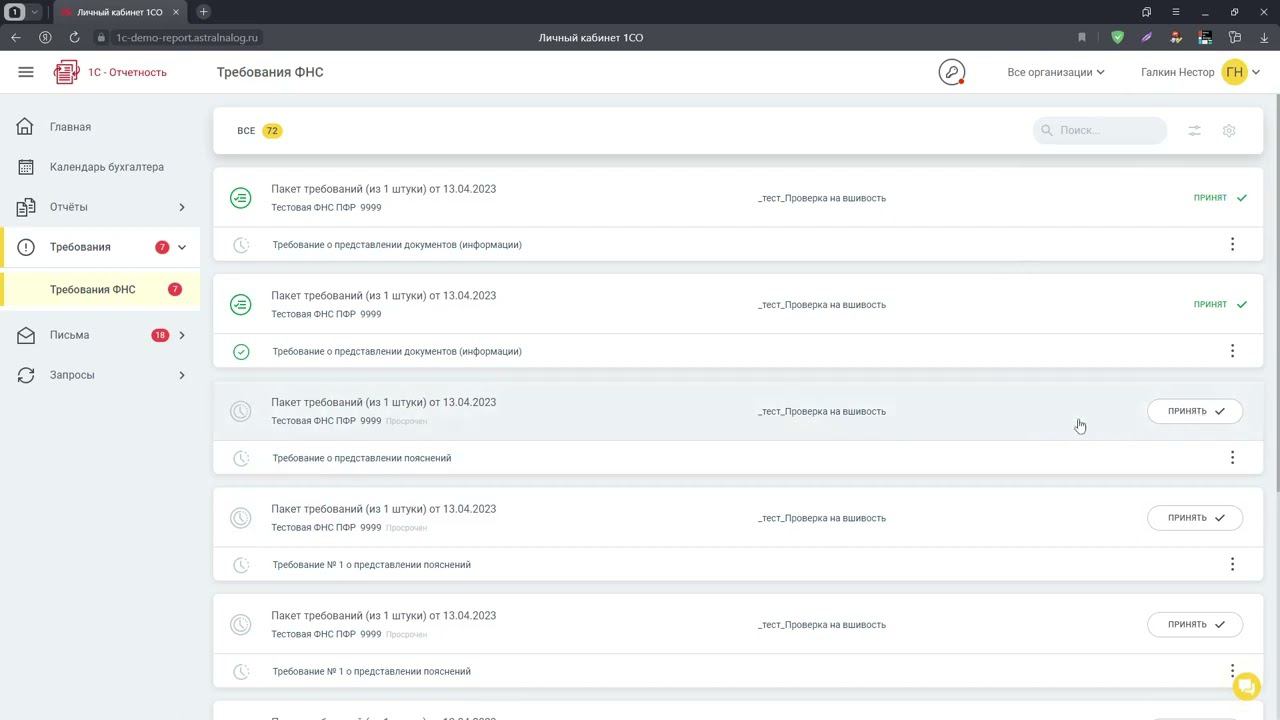Click the 1С-Отчетность logo icon
This screenshot has height=720, width=1280.
(67, 72)
